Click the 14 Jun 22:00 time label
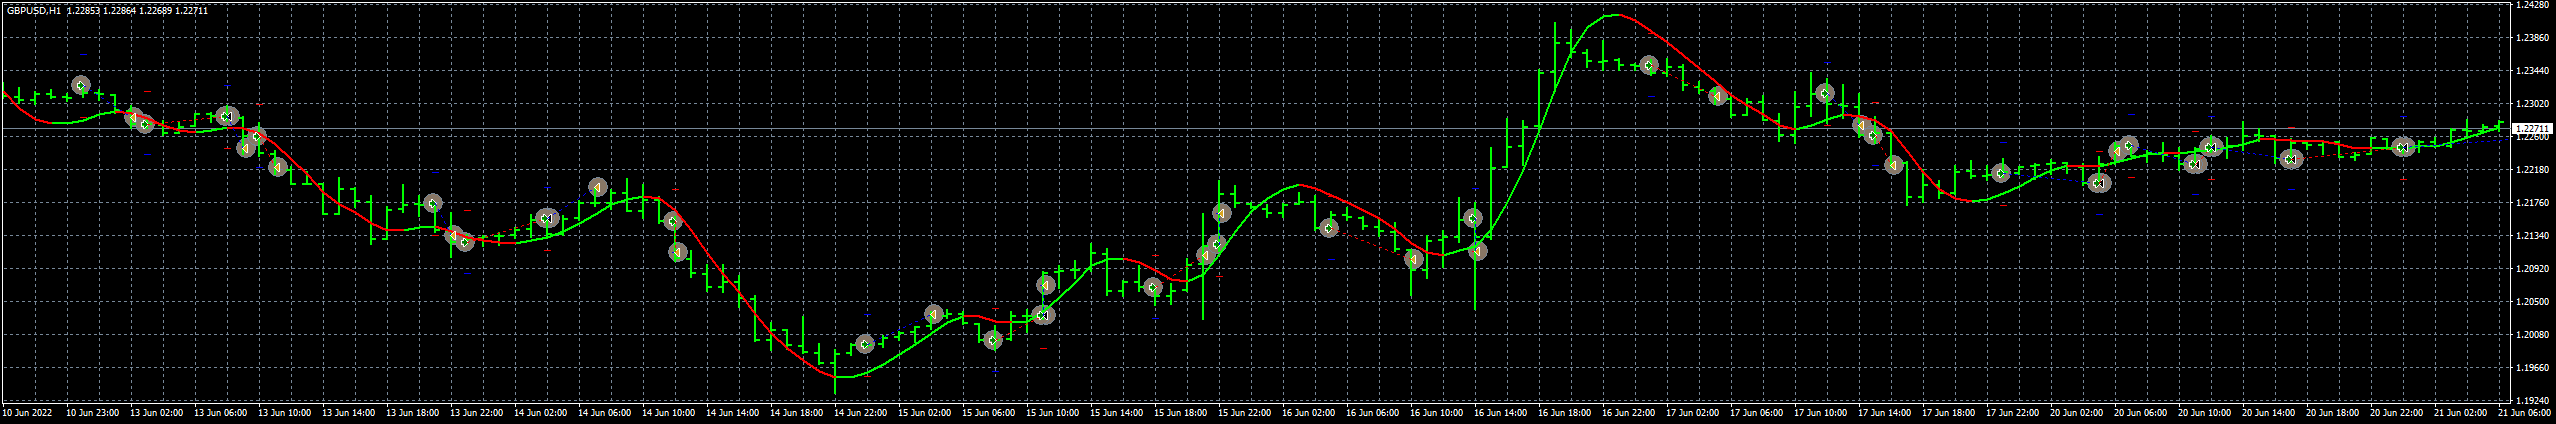Image resolution: width=2556 pixels, height=424 pixels. (x=861, y=412)
